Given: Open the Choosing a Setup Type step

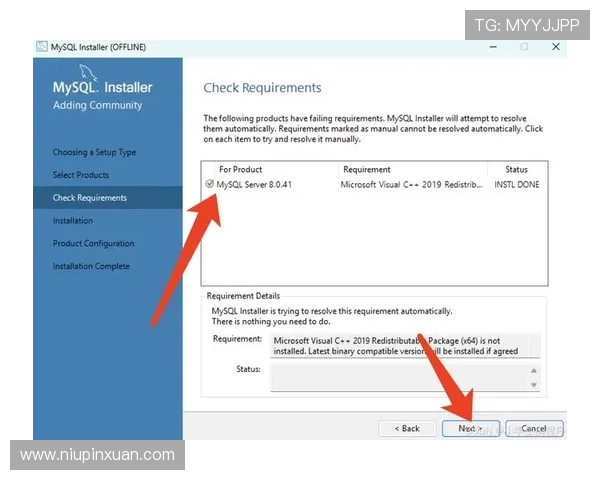Looking at the screenshot, I should (94, 152).
